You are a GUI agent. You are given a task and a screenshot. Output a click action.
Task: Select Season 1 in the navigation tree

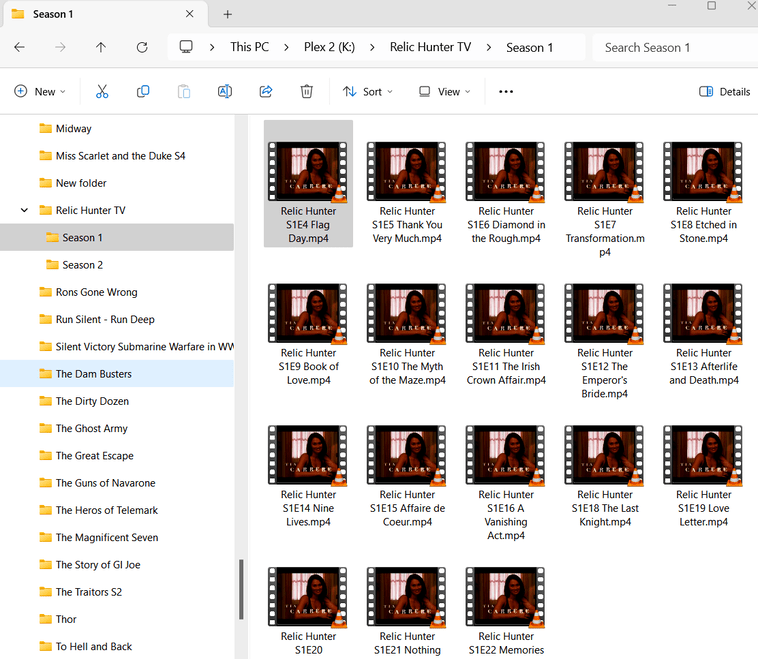[117, 237]
